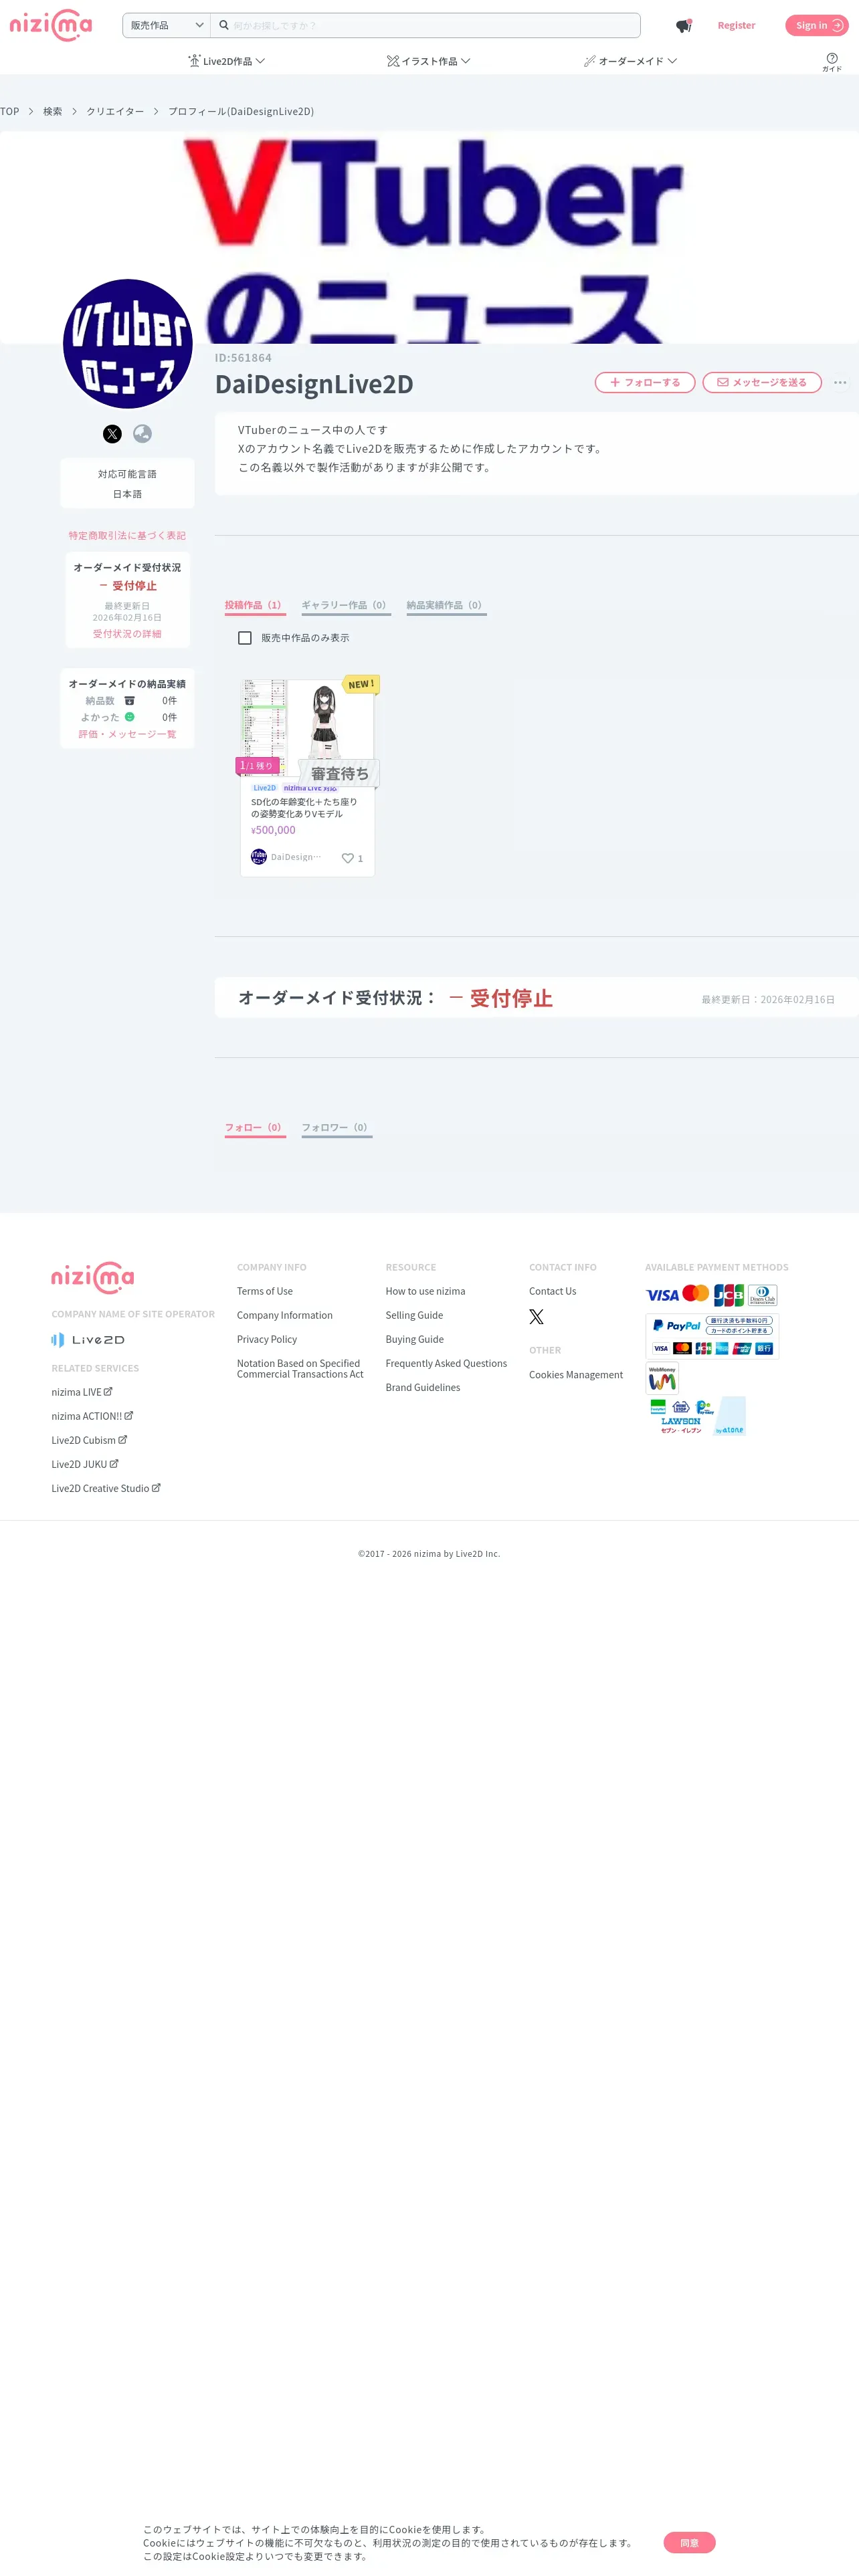Image resolution: width=859 pixels, height=2576 pixels.
Task: Open the Cookies Management link
Action: point(576,1375)
